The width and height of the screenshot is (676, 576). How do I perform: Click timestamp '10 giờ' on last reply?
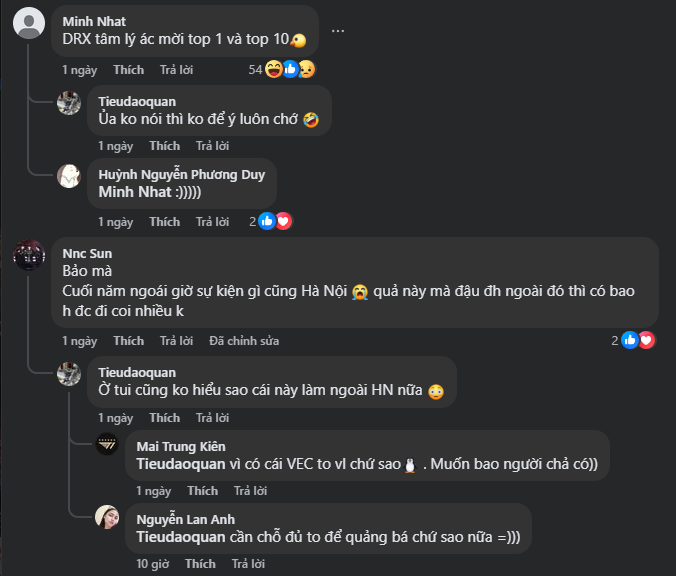tap(152, 564)
